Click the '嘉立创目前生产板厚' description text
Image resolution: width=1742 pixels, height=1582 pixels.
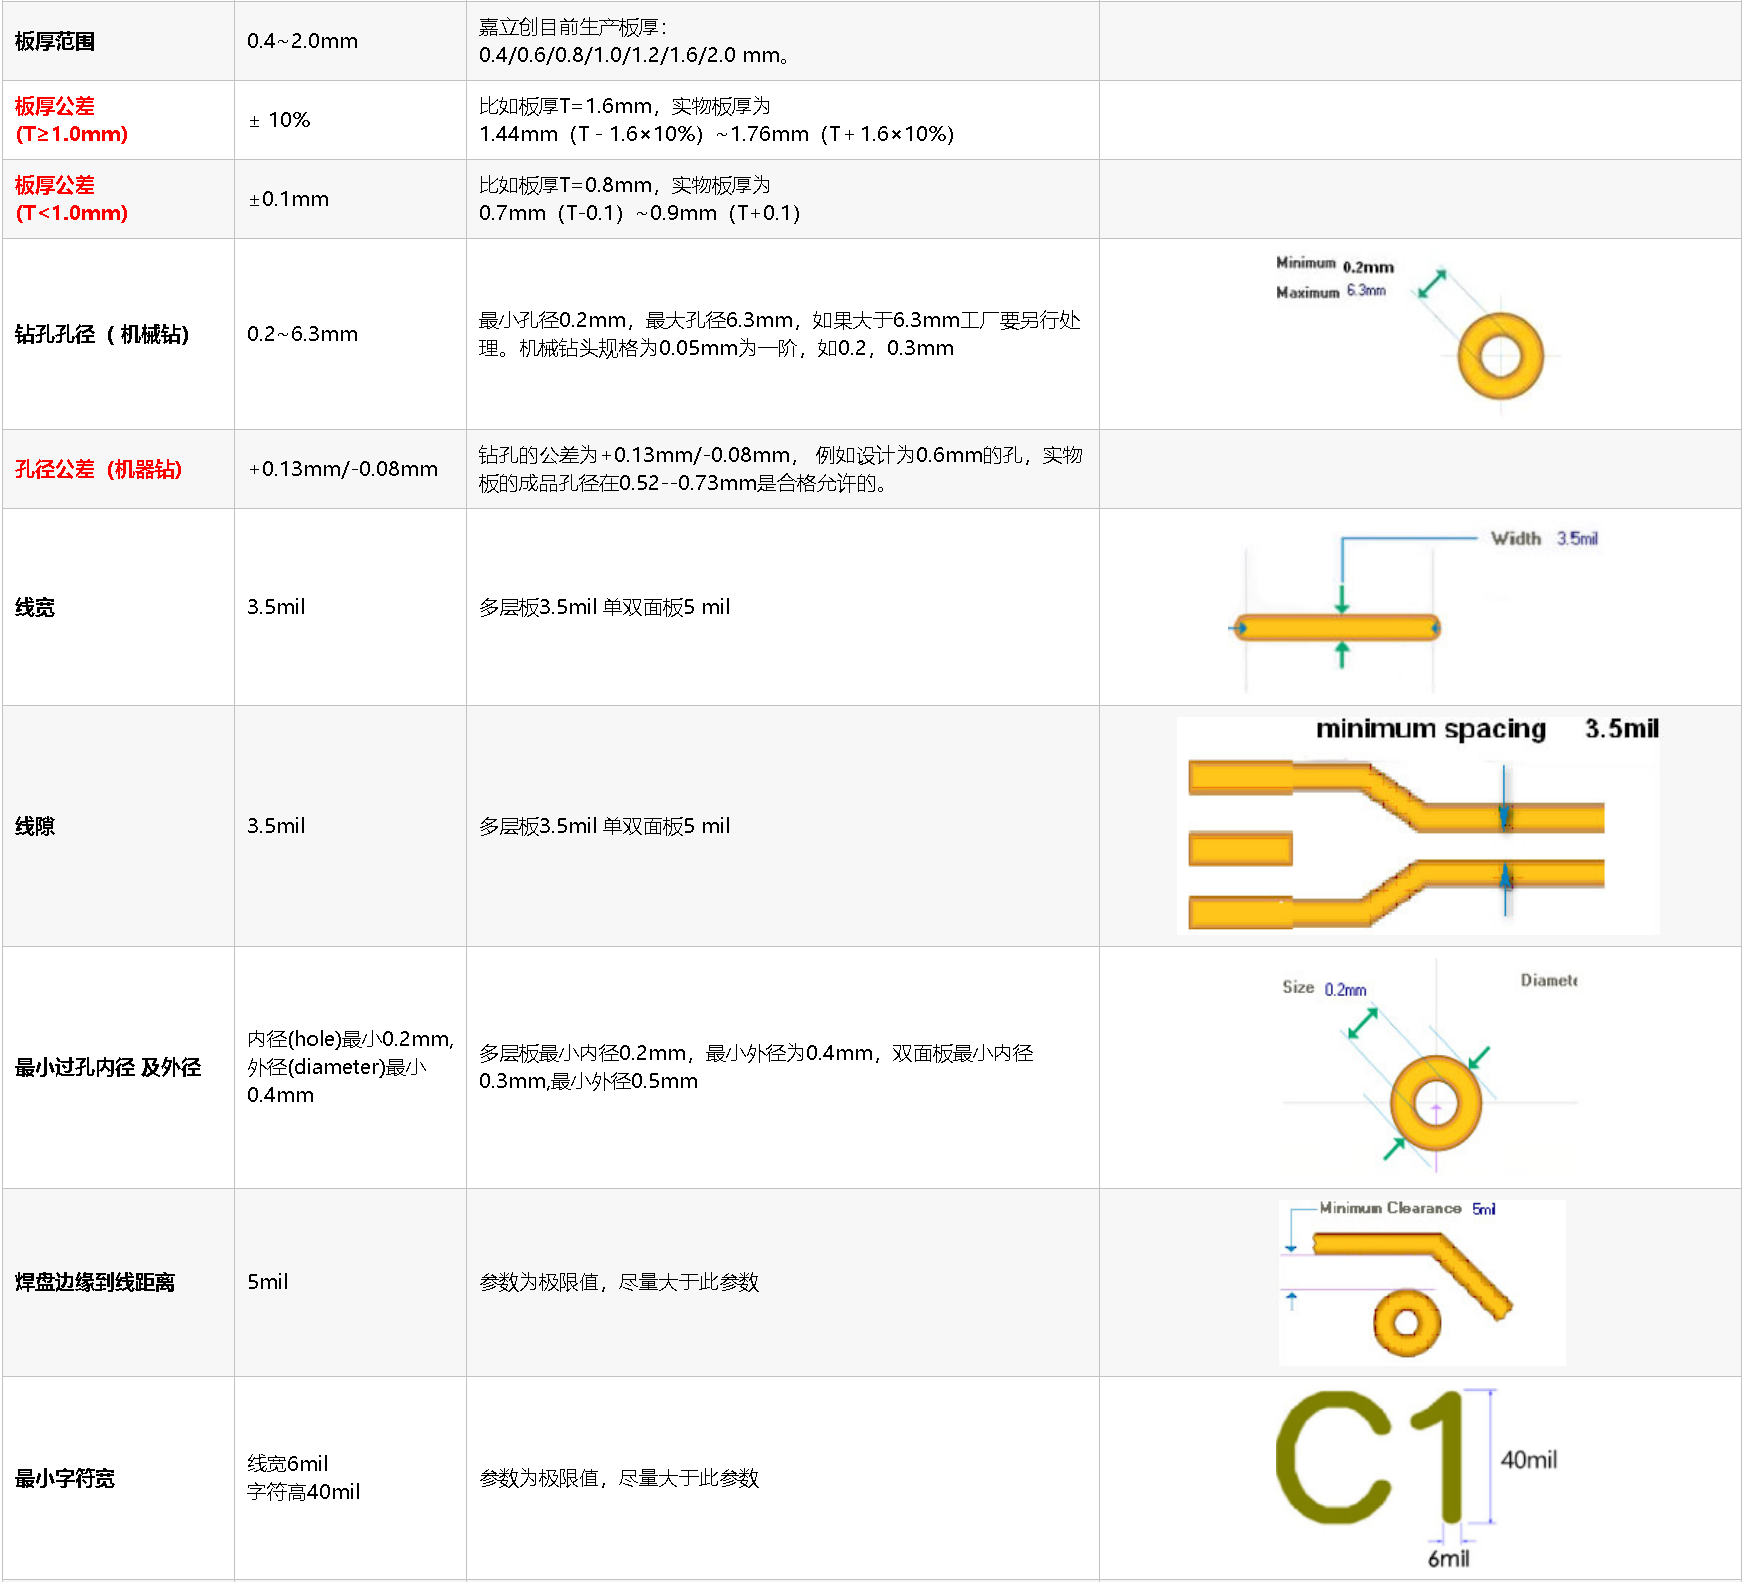coord(635,41)
